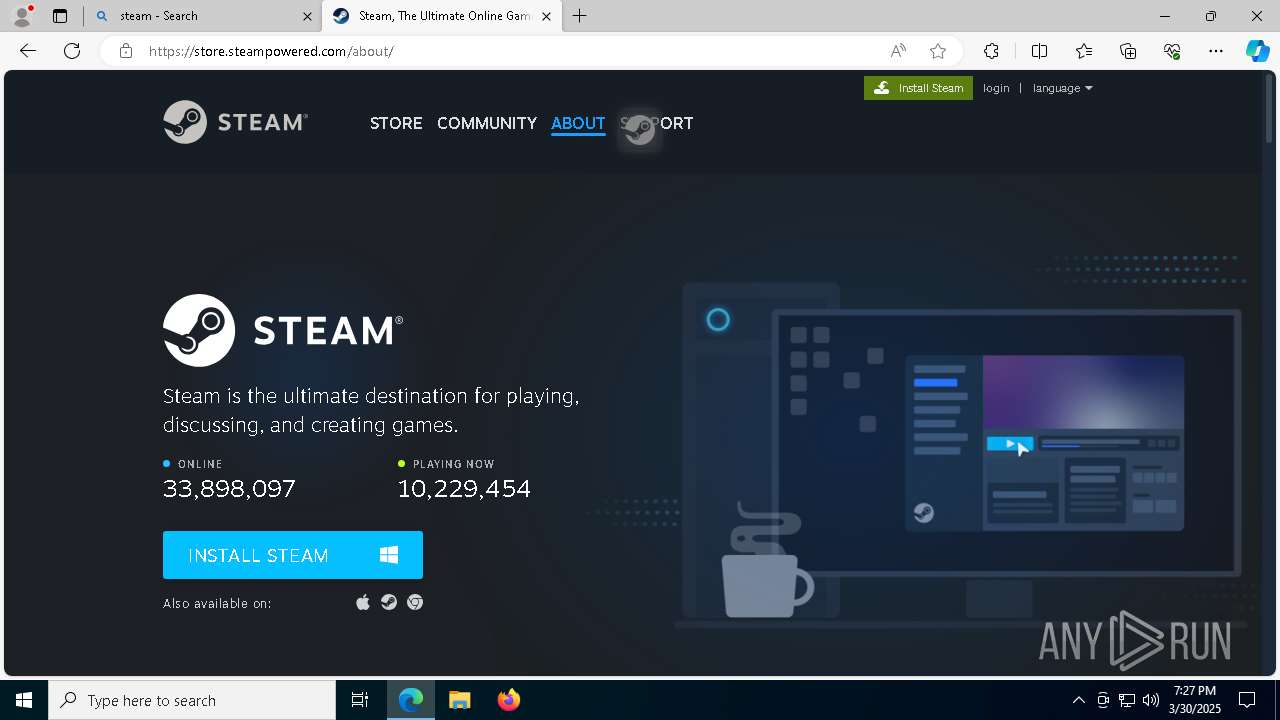Open the notifications action center
Screen dimensions: 1280x720
coord(1247,700)
